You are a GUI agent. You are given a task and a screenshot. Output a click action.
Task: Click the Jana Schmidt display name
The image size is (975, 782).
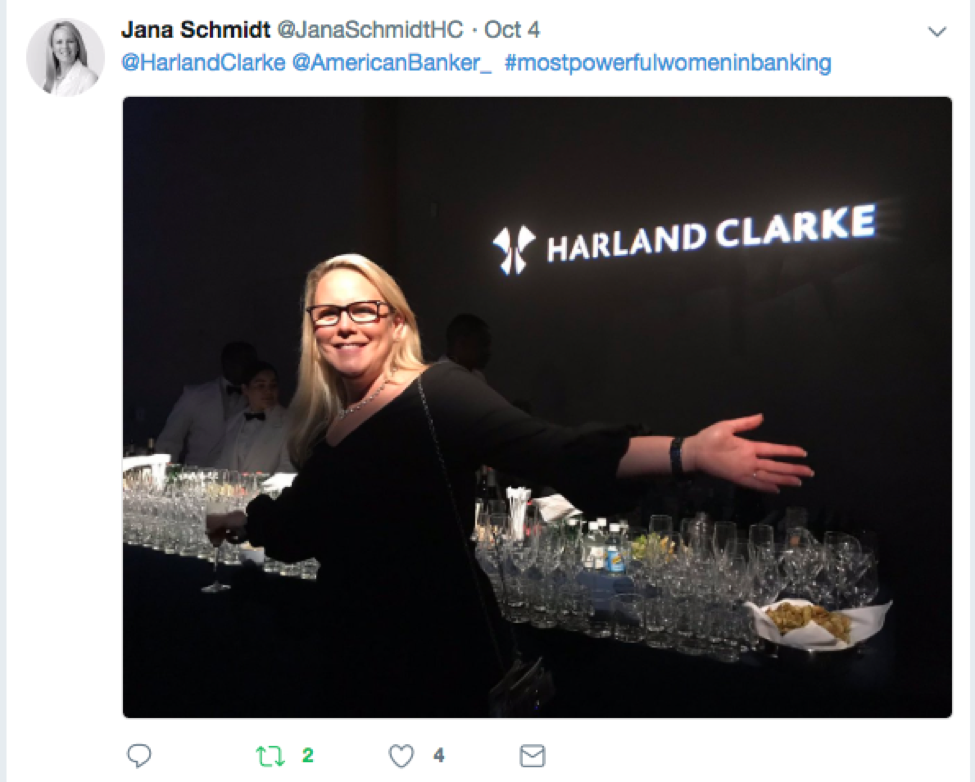pyautogui.click(x=196, y=30)
